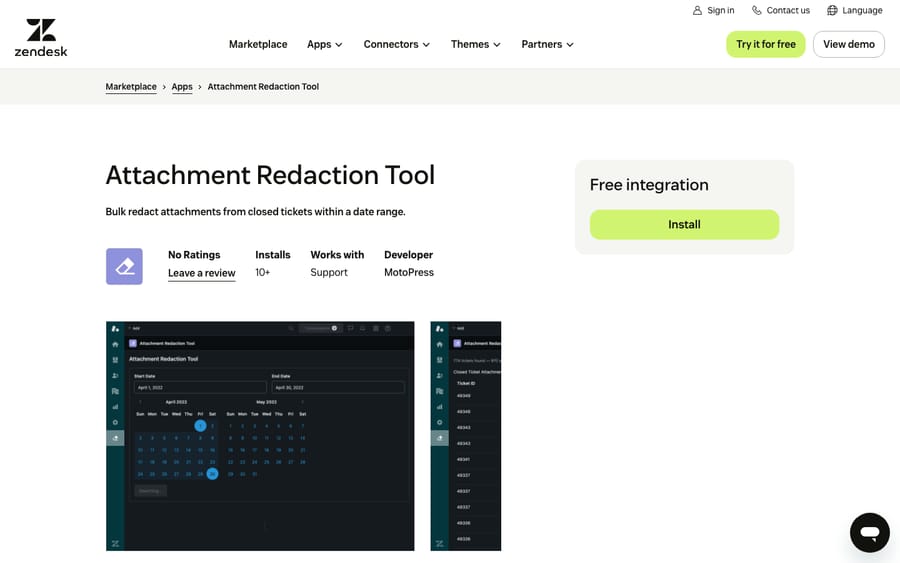Open the Marketplace nav item
900x563 pixels.
tap(258, 44)
